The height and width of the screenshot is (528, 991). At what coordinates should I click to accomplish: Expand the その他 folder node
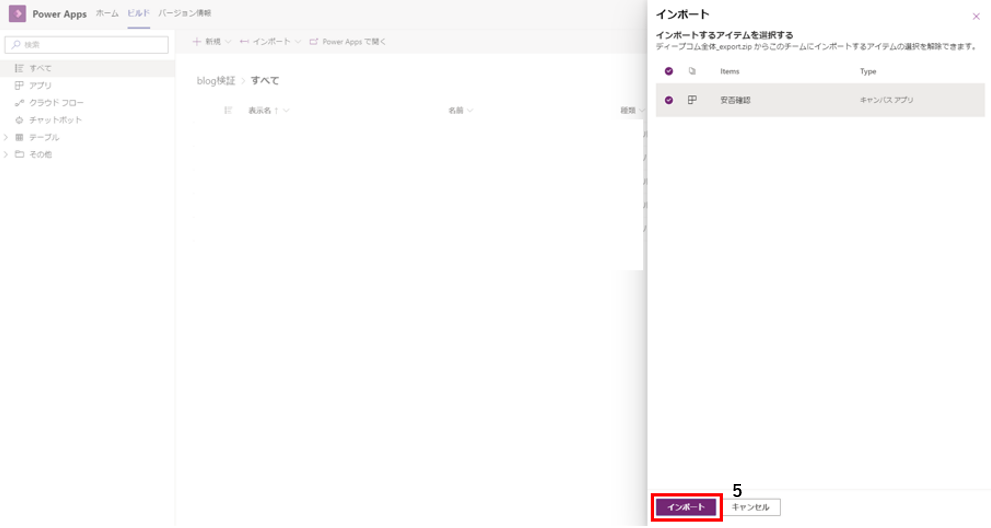pos(6,154)
